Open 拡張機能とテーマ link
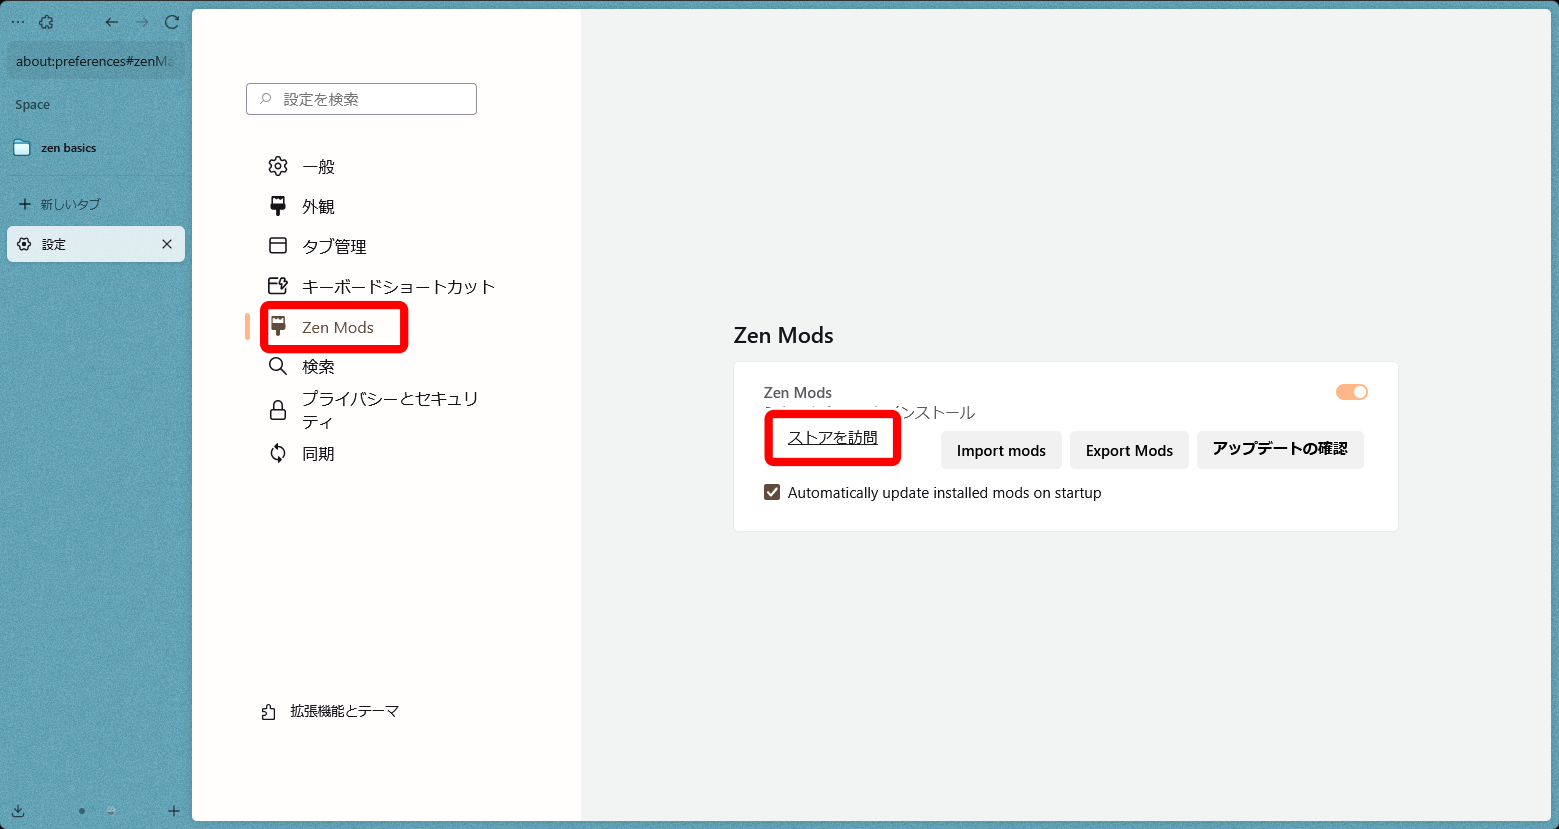Screen dimensions: 1559x829 point(330,711)
